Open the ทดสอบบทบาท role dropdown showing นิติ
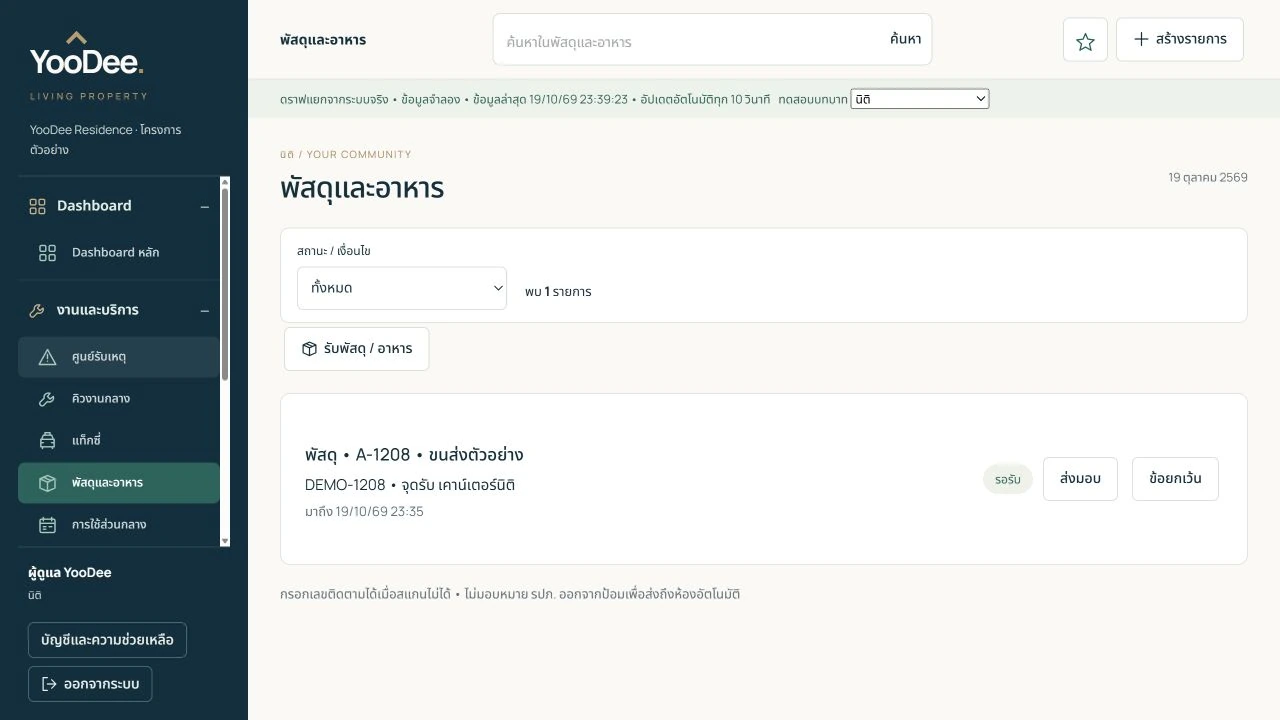Screen dimensions: 1280x720 pyautogui.click(x=919, y=99)
